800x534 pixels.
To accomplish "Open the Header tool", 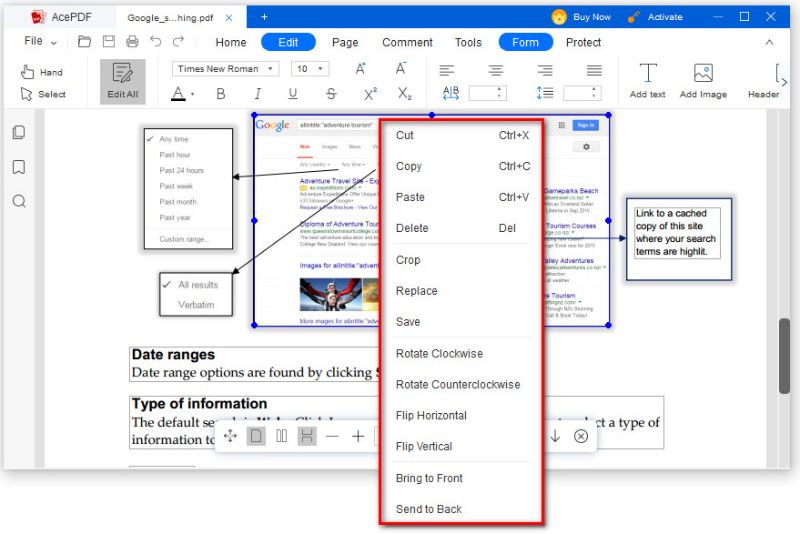I will [763, 81].
